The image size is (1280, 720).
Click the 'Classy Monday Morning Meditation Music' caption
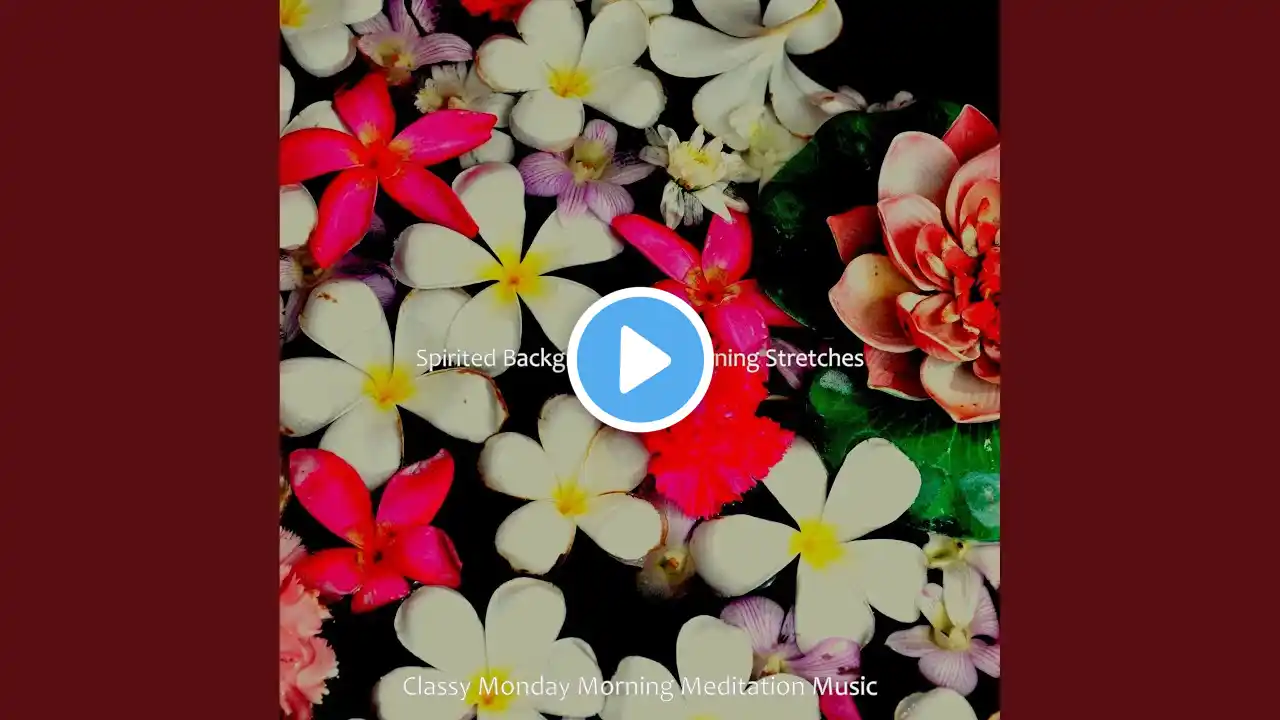point(640,686)
